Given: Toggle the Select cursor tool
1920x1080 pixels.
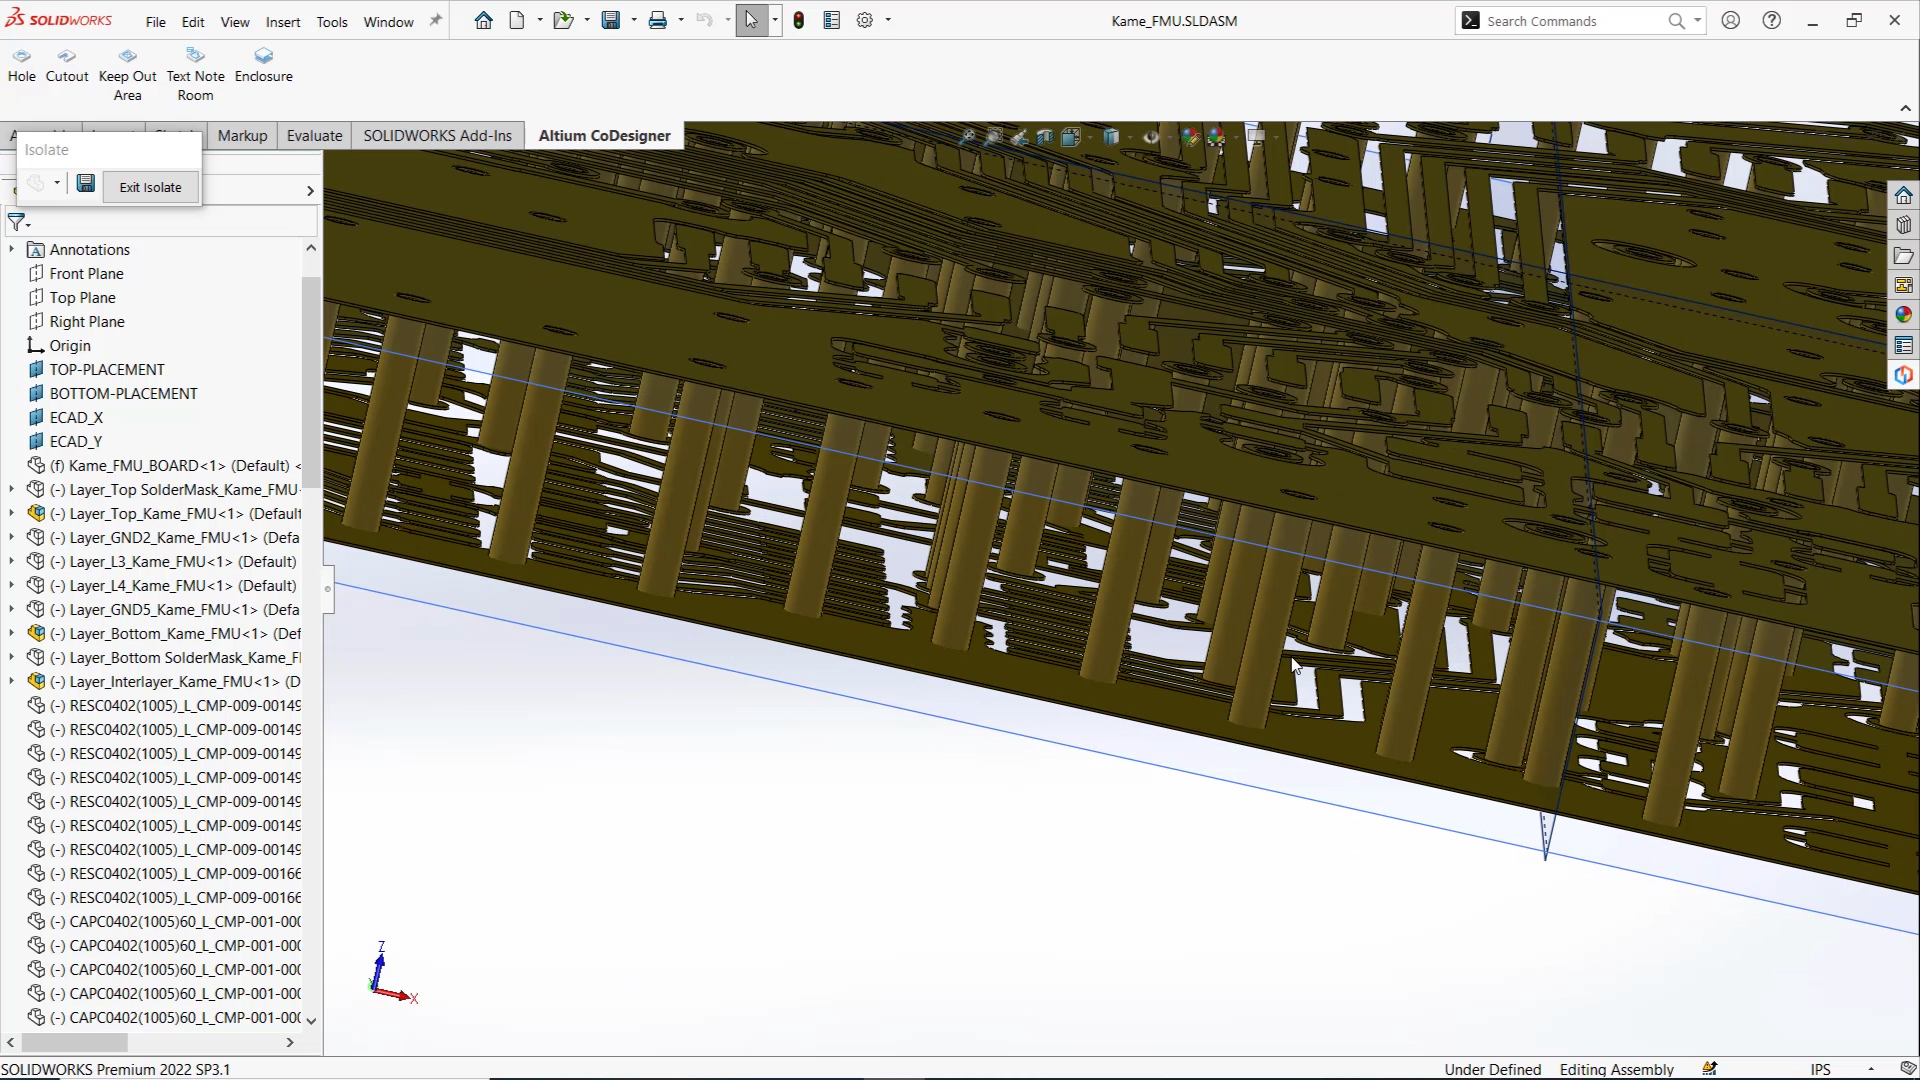Looking at the screenshot, I should point(751,21).
